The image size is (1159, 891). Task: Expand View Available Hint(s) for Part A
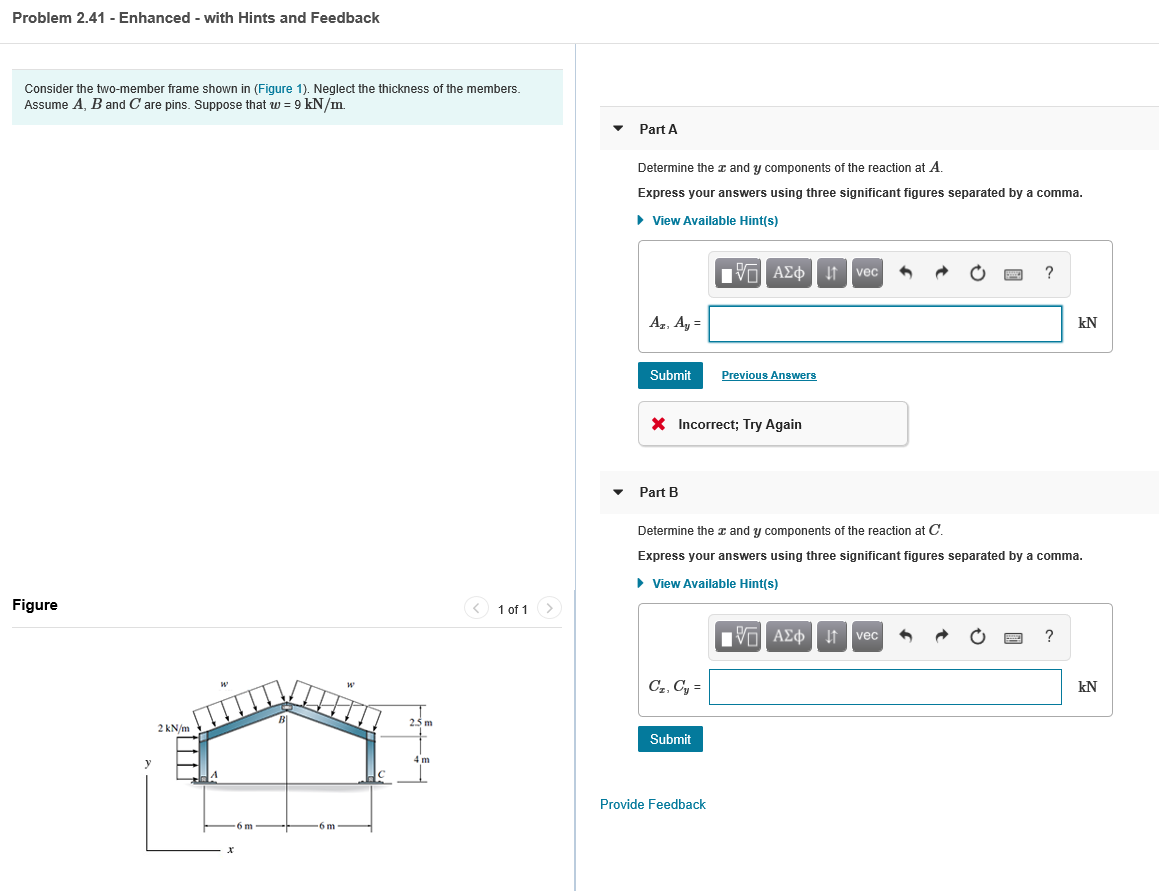713,220
